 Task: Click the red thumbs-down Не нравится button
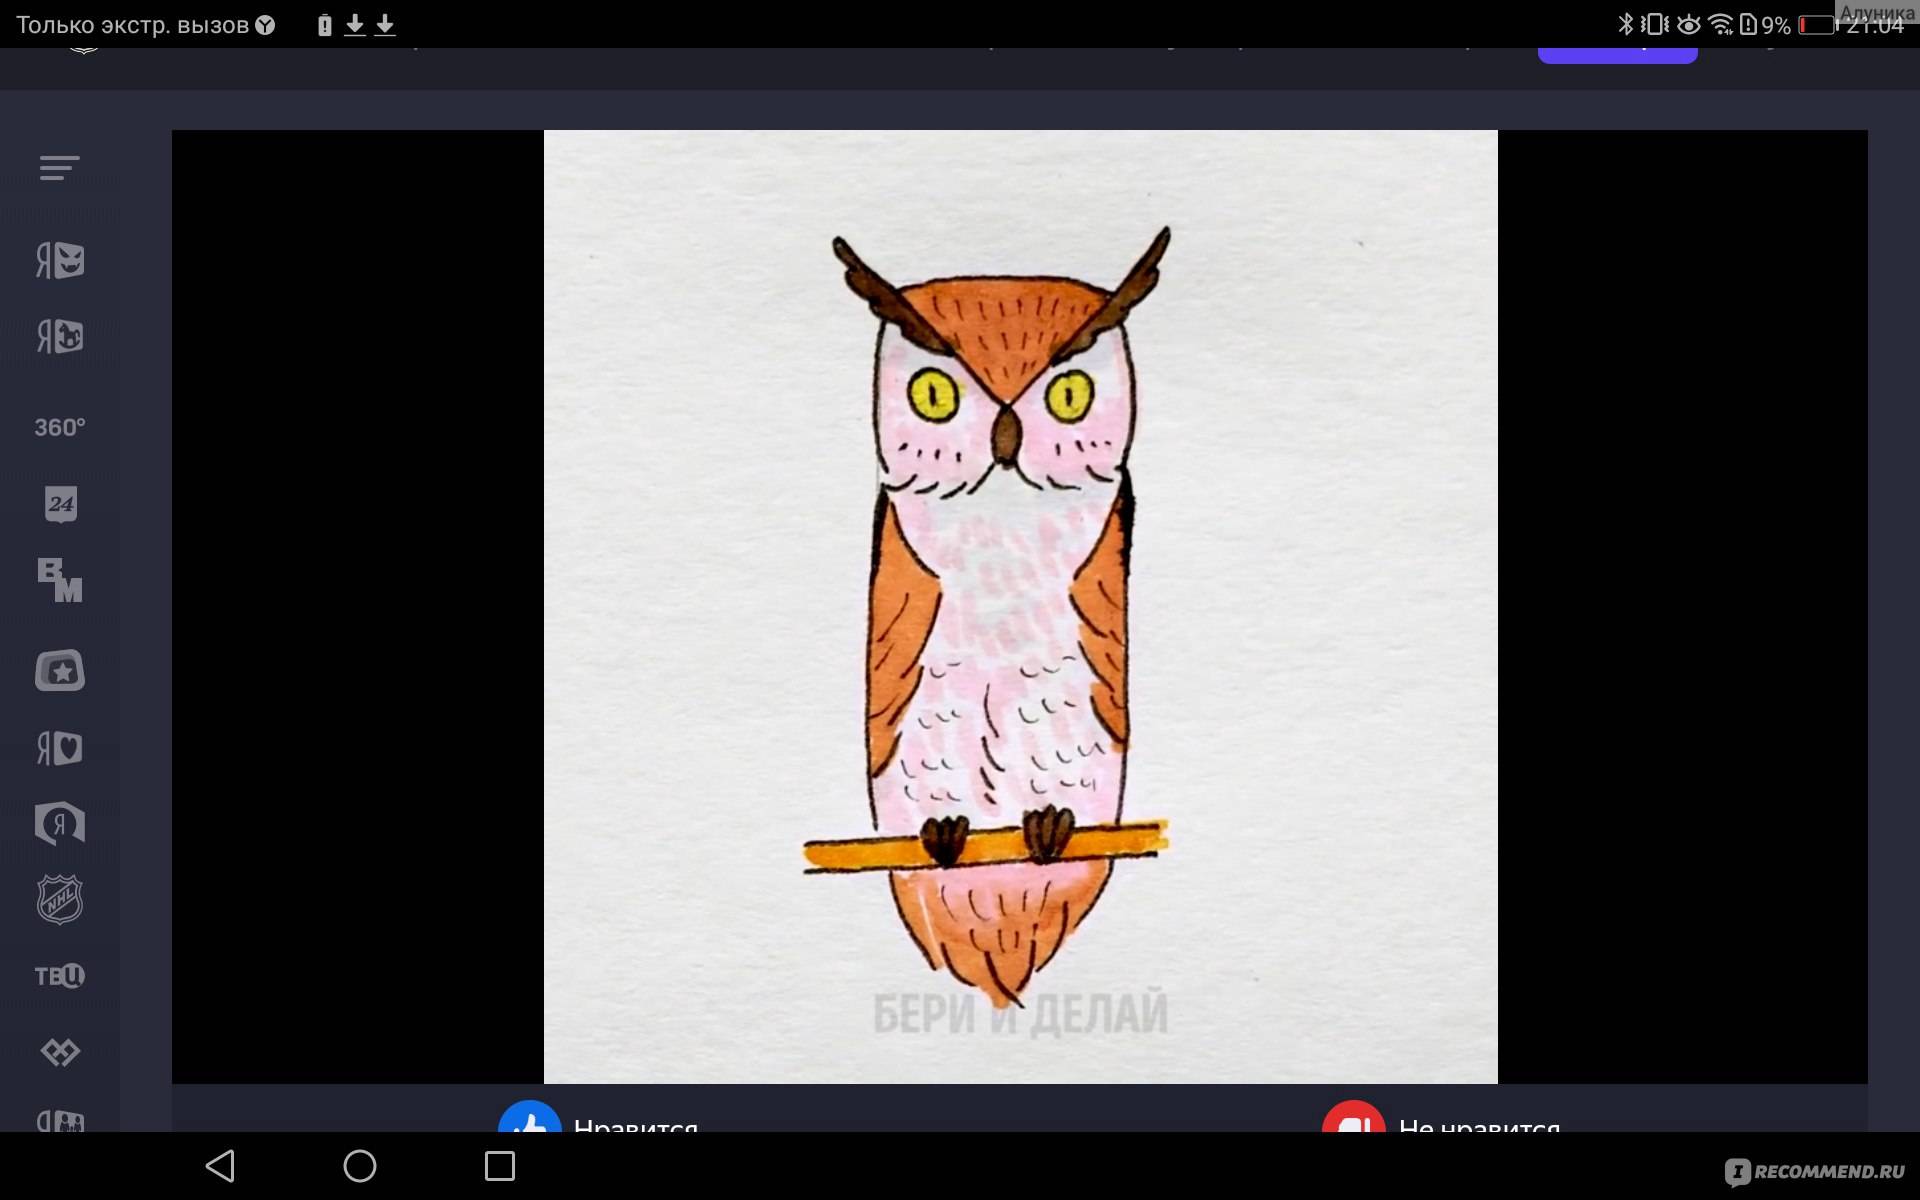[1353, 1120]
